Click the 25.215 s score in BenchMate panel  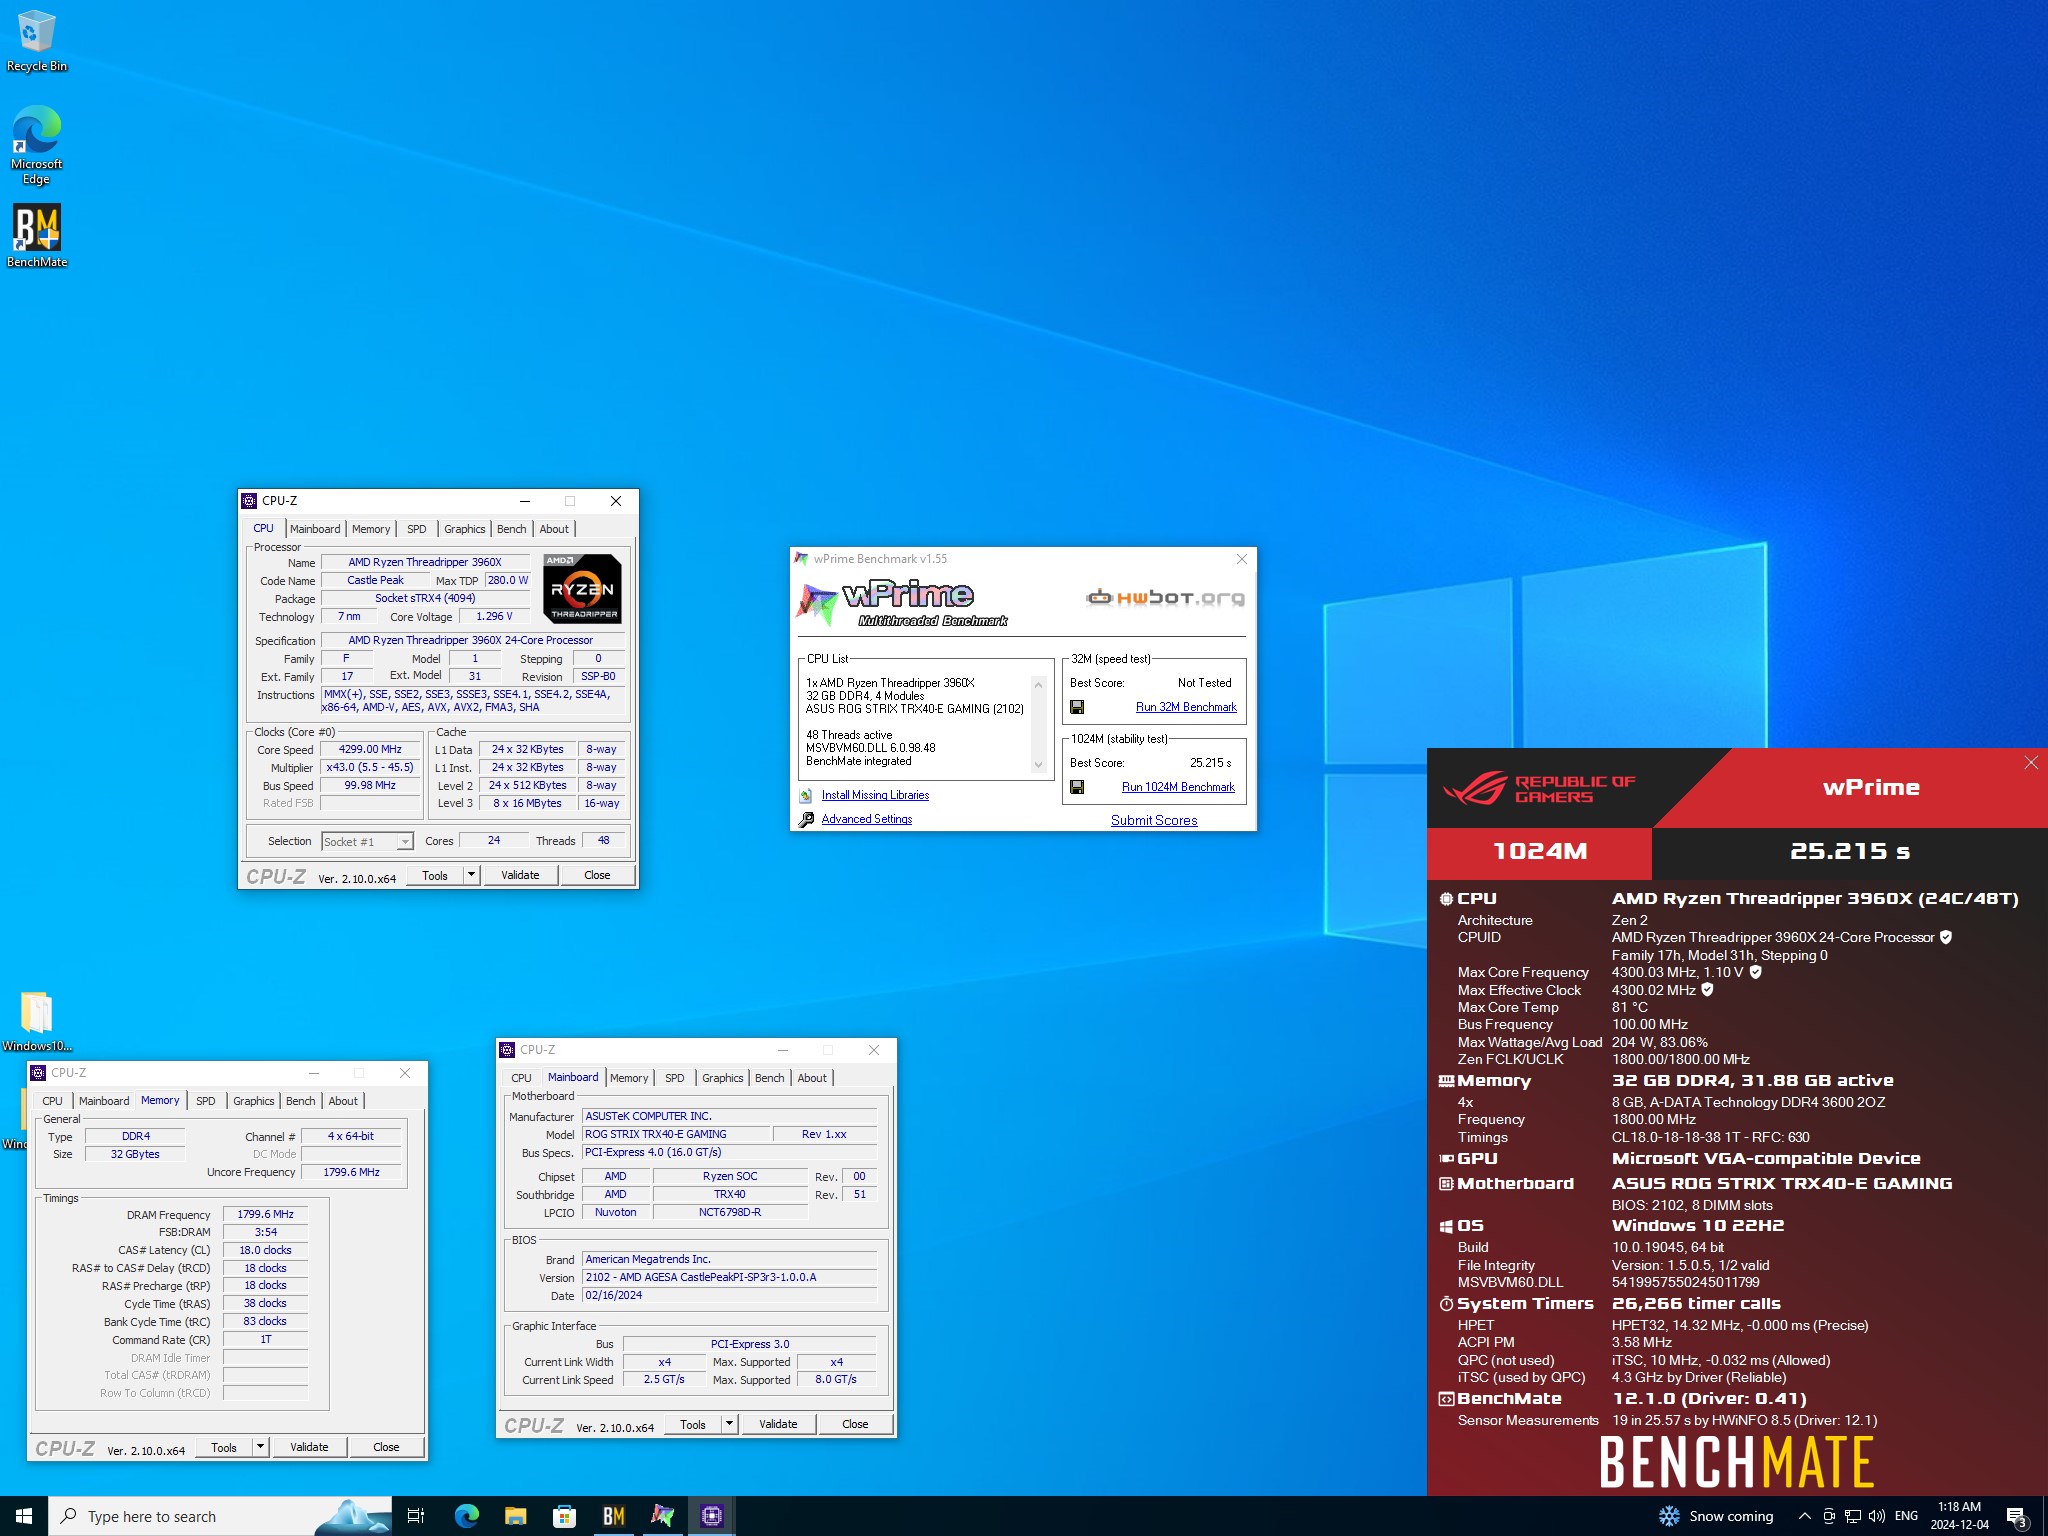tap(1849, 851)
